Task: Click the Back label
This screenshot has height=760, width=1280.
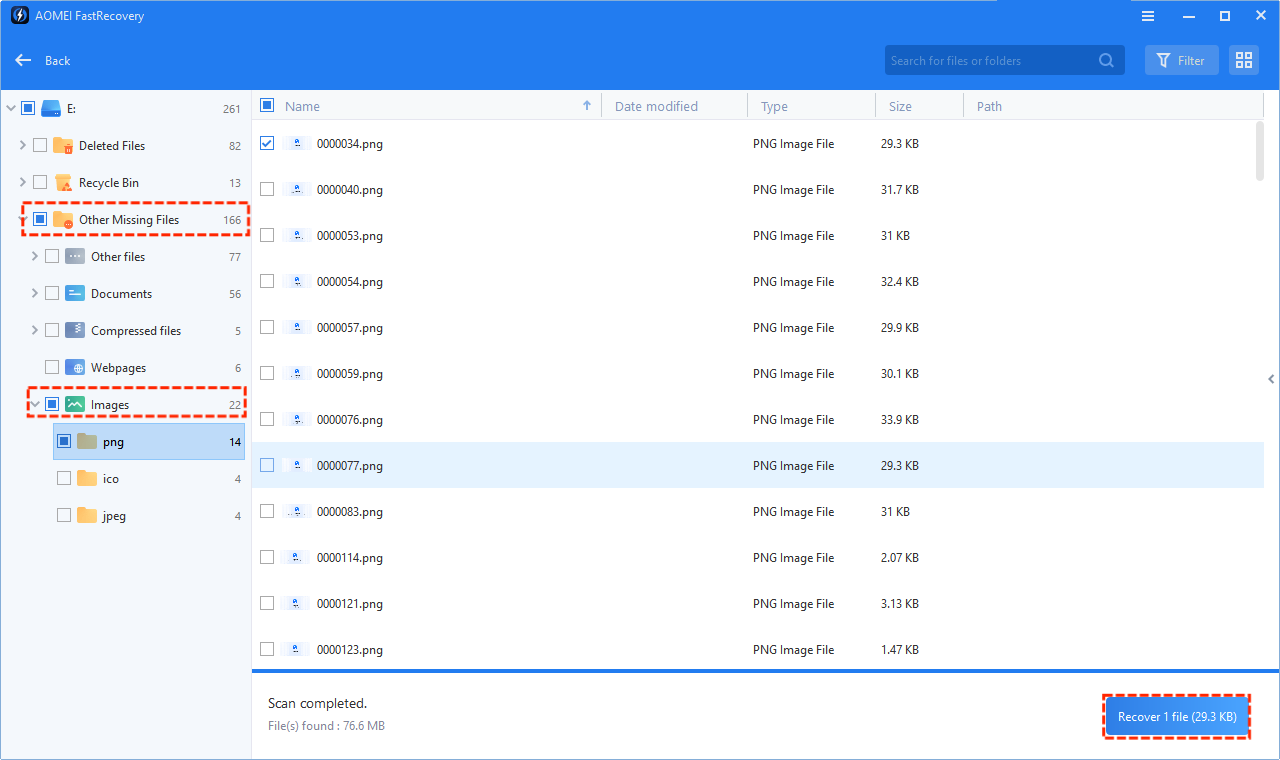Action: tap(59, 60)
